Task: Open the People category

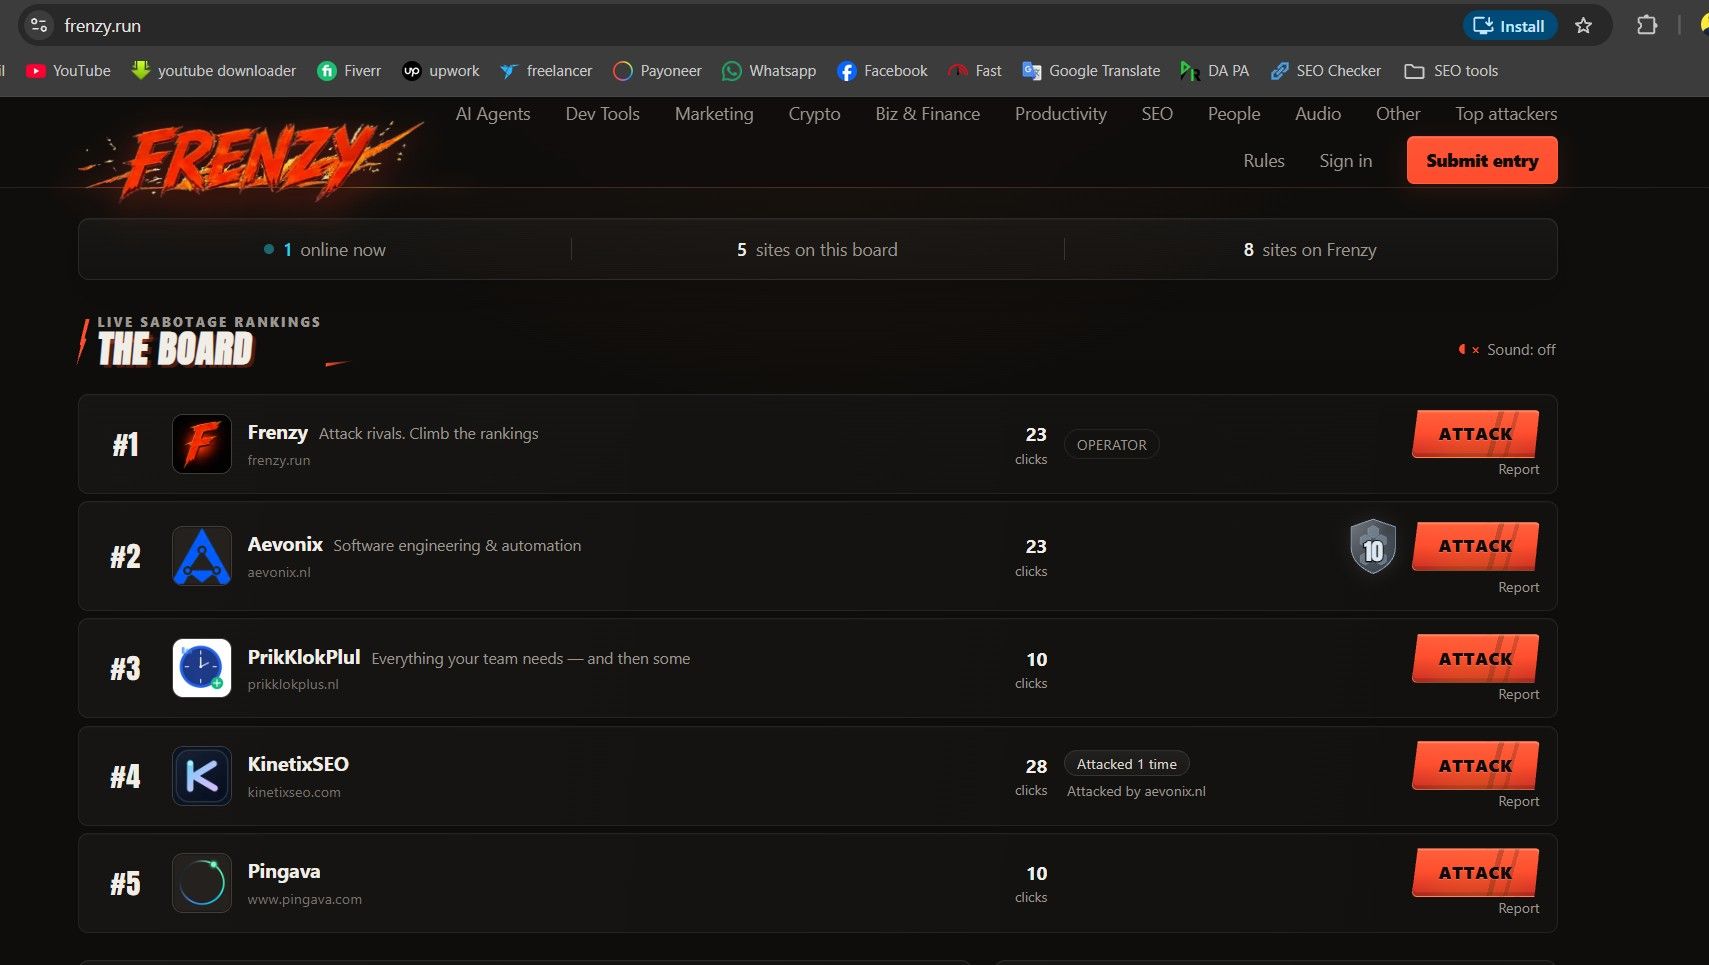Action: point(1234,114)
